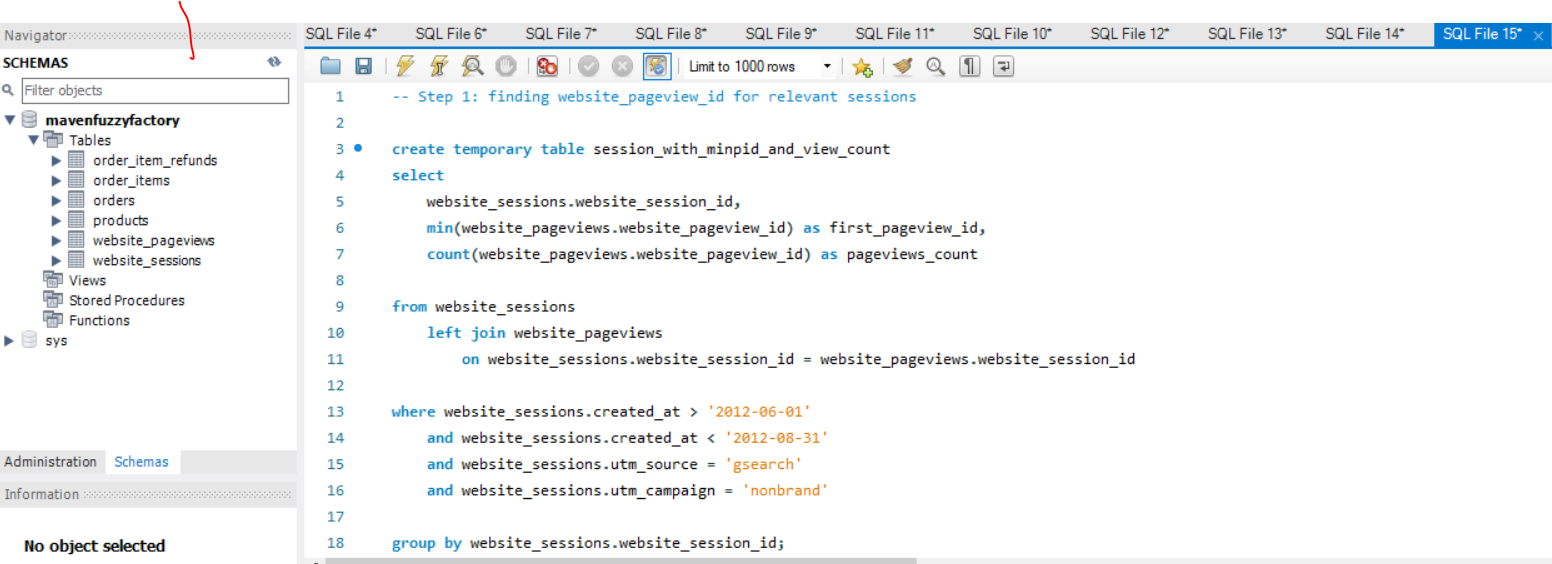Execute the script using the lightning bolt icon
The height and width of the screenshot is (564, 1552).
pos(405,67)
